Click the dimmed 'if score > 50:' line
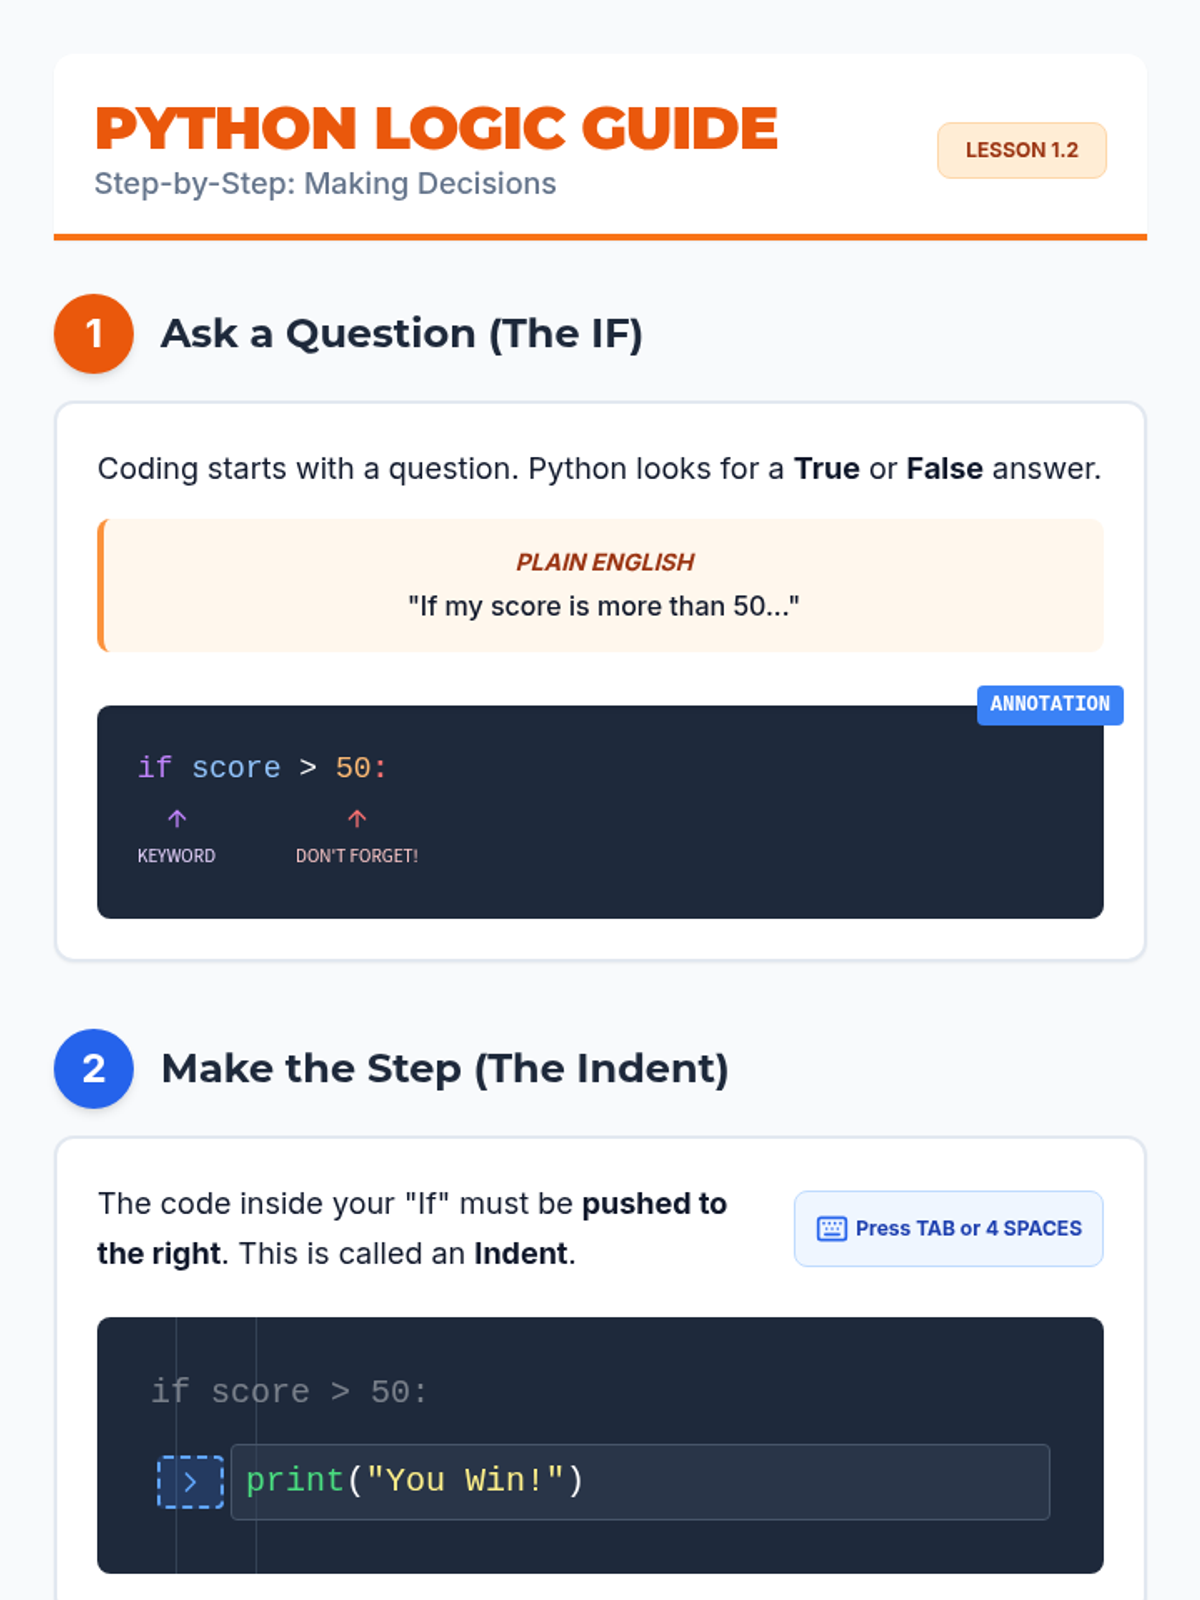 289,1392
